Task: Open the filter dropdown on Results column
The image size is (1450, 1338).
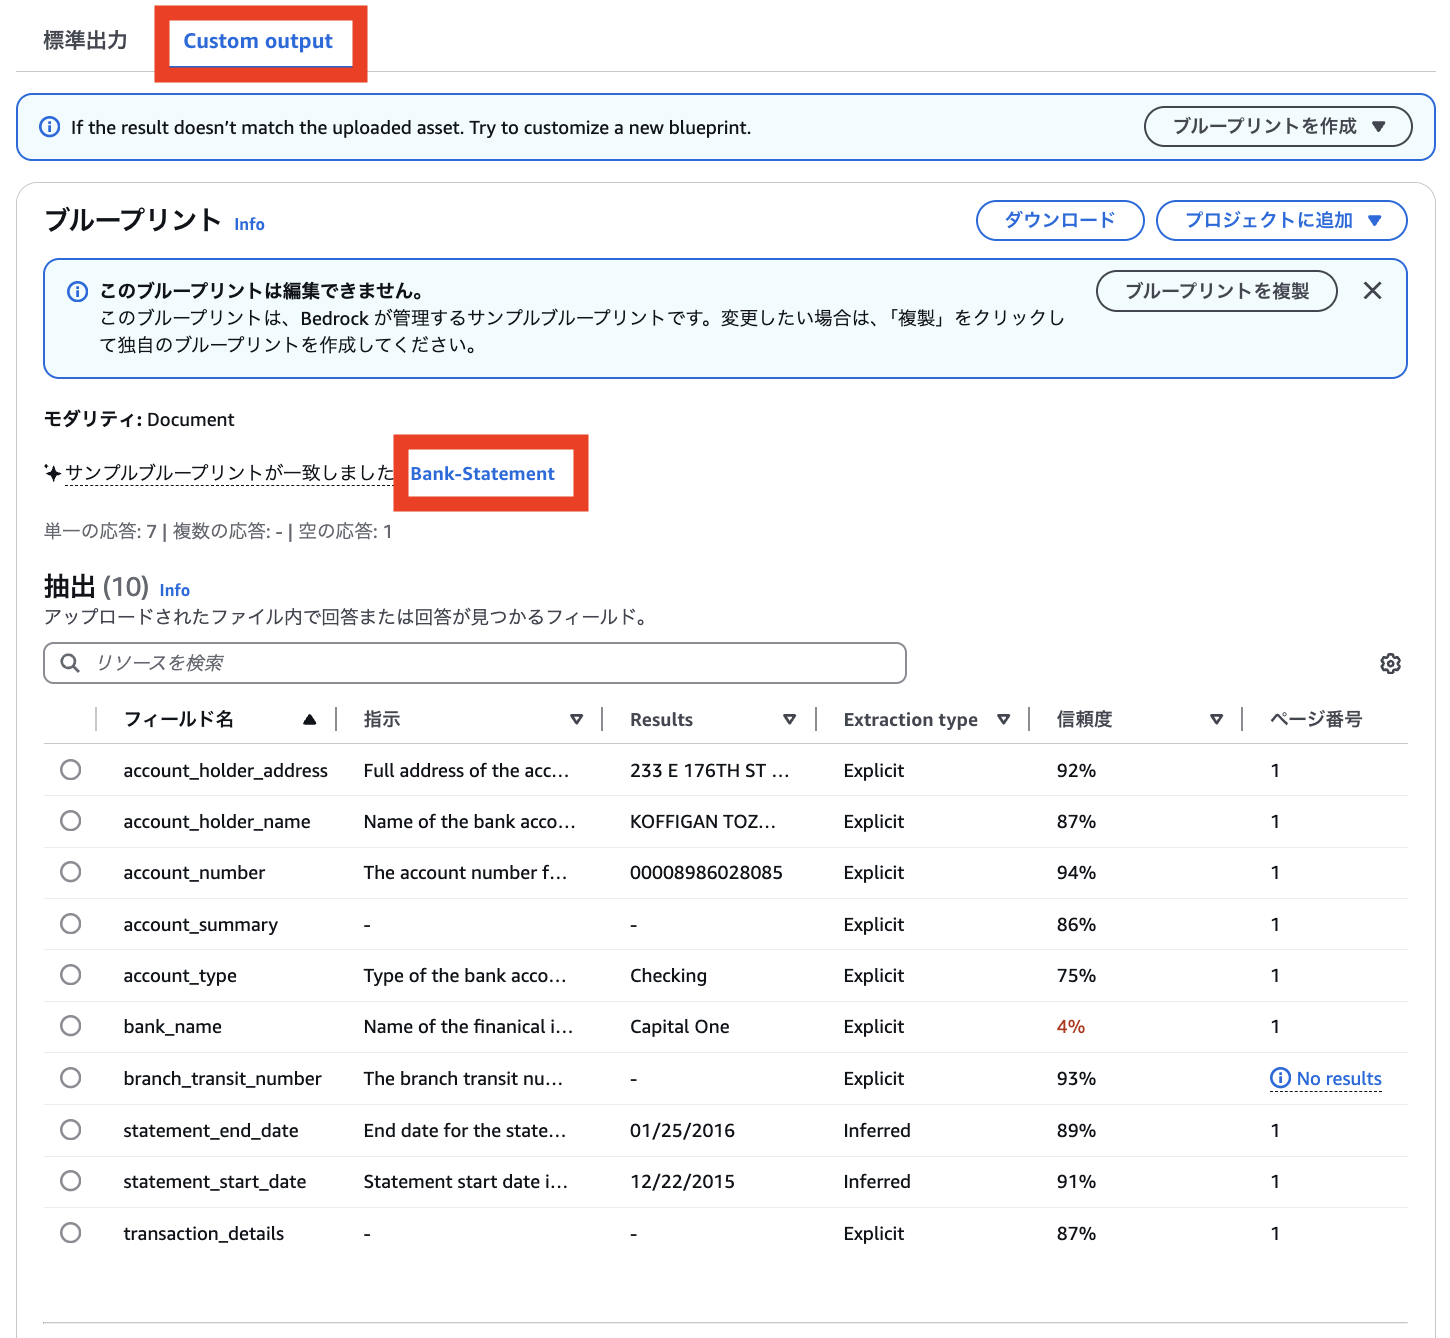Action: (x=790, y=718)
